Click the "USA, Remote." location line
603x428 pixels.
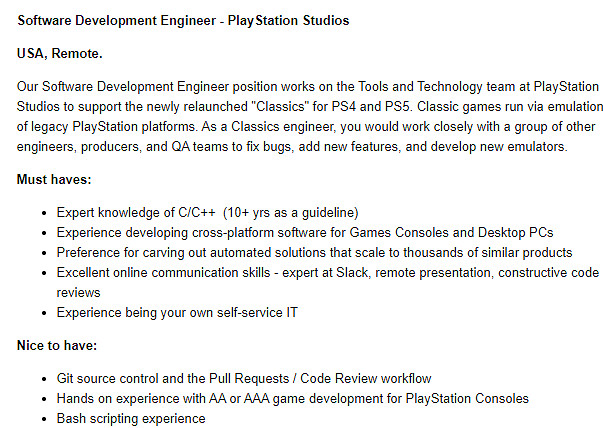coord(60,52)
